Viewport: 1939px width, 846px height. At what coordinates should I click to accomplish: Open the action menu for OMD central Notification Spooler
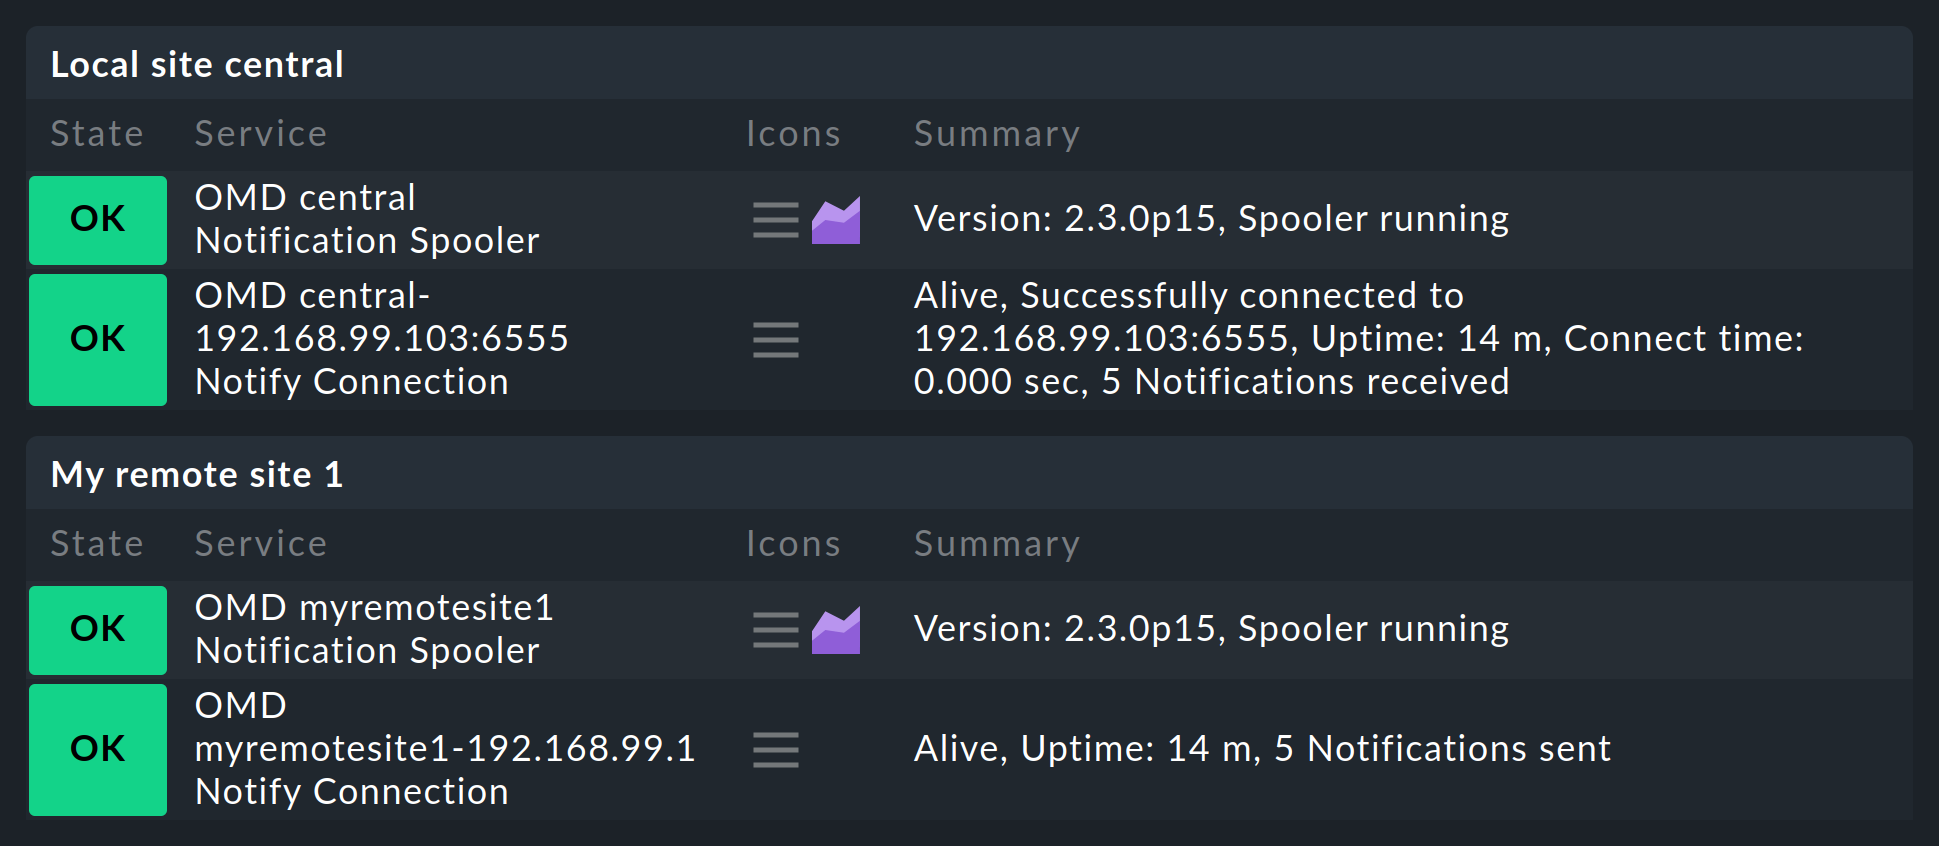tap(774, 220)
